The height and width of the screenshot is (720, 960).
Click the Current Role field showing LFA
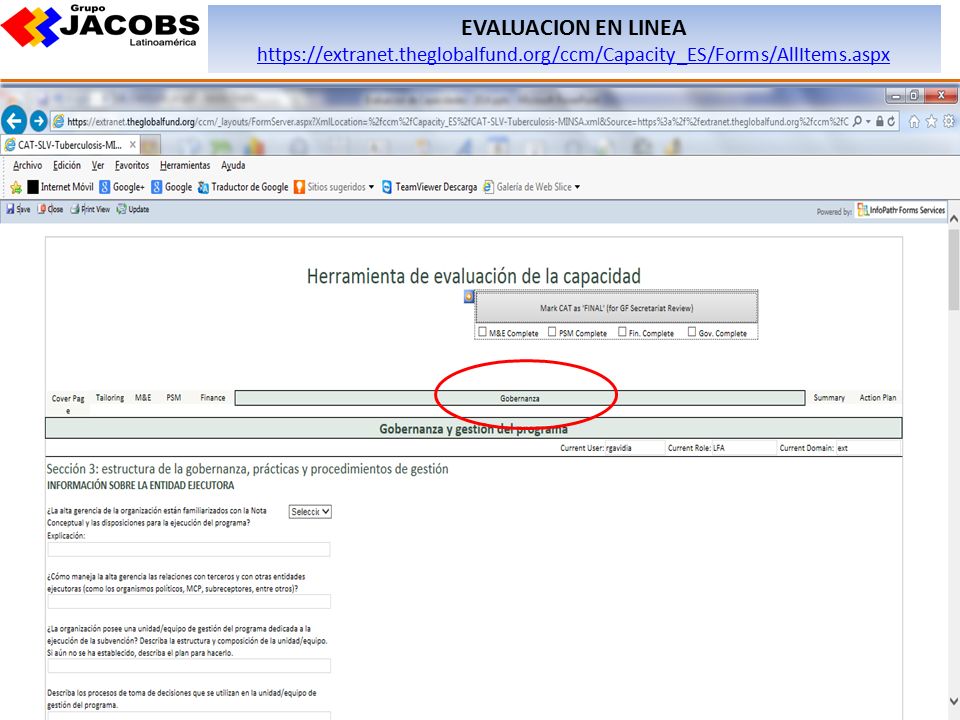point(743,448)
